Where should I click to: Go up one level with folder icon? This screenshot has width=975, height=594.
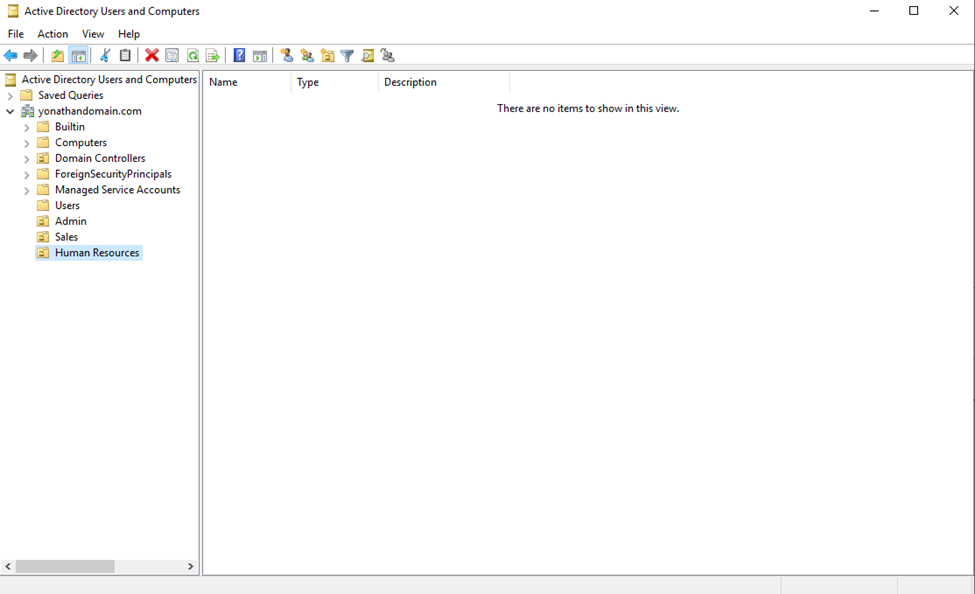click(57, 55)
